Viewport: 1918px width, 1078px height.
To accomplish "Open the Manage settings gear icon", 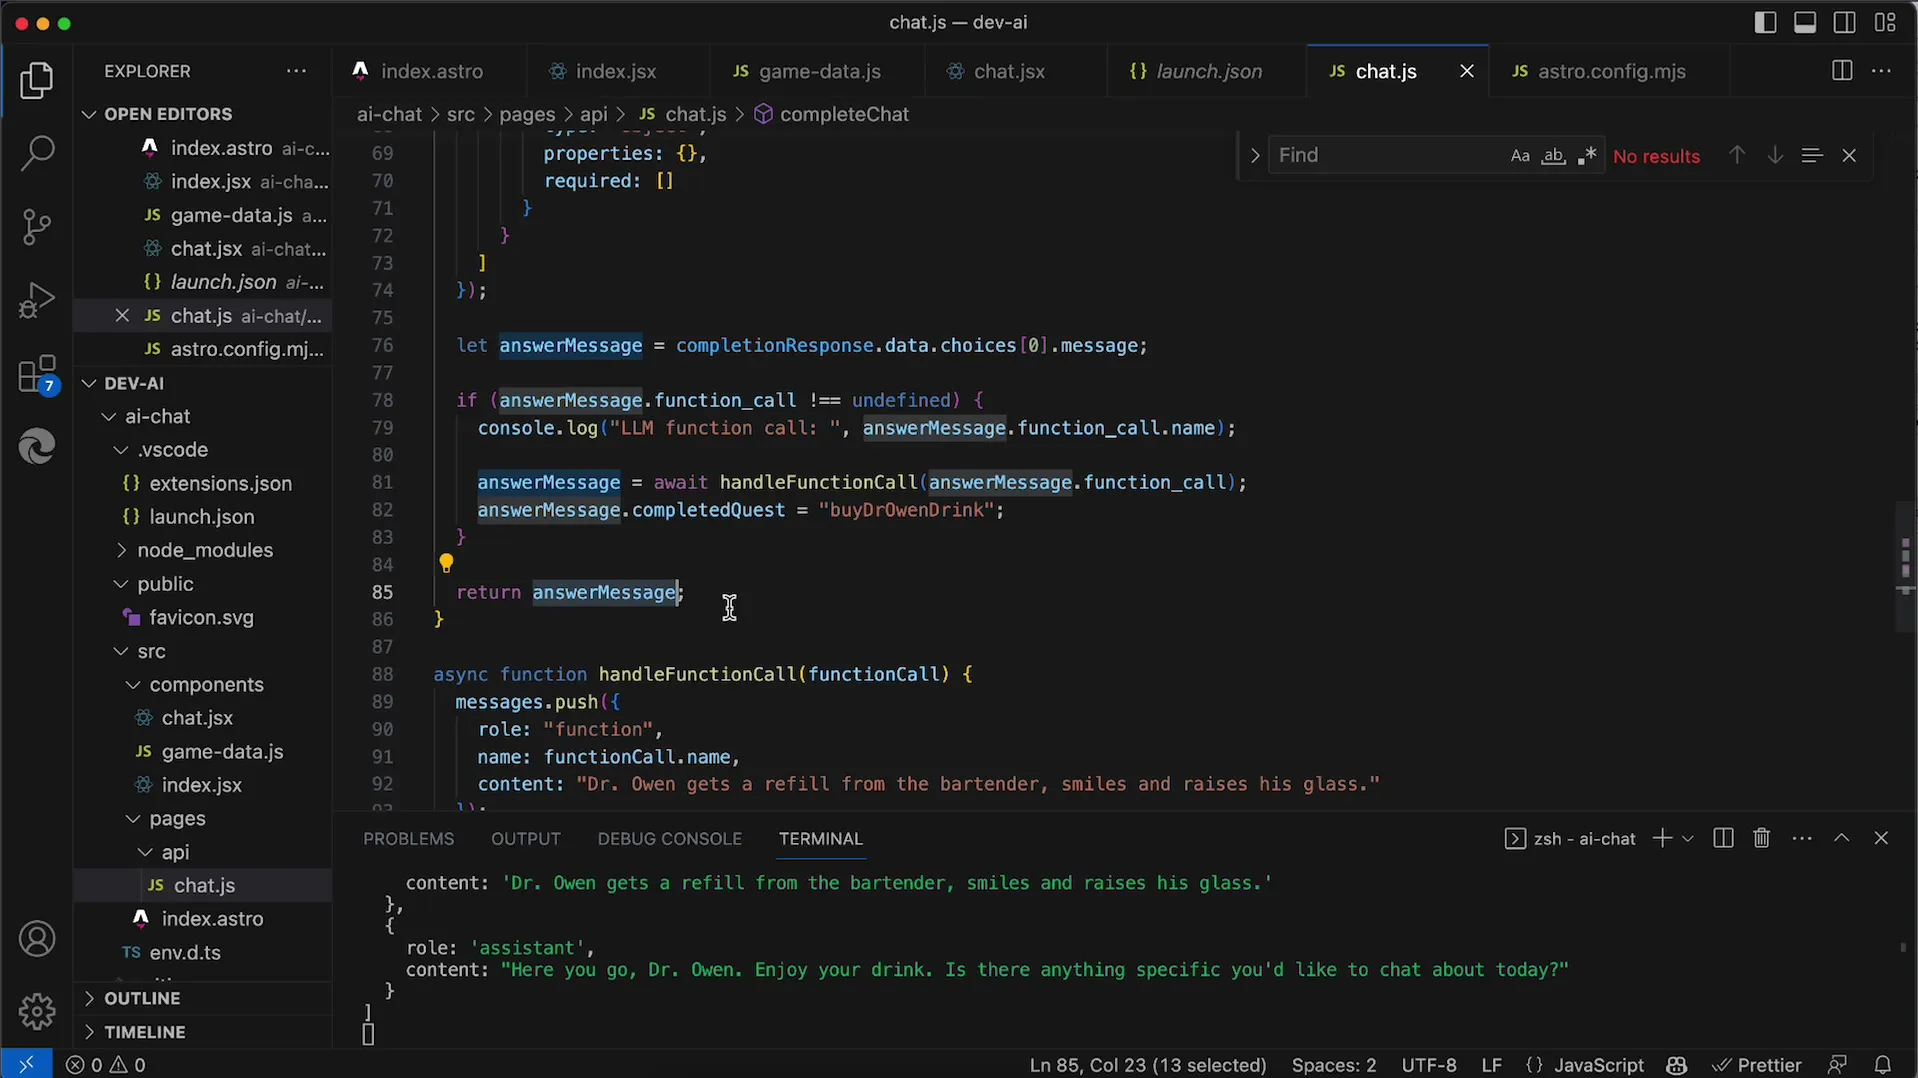I will click(x=37, y=1011).
